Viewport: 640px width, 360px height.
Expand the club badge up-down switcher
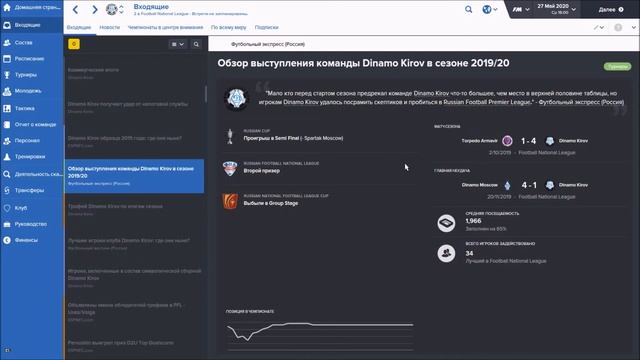pos(121,9)
